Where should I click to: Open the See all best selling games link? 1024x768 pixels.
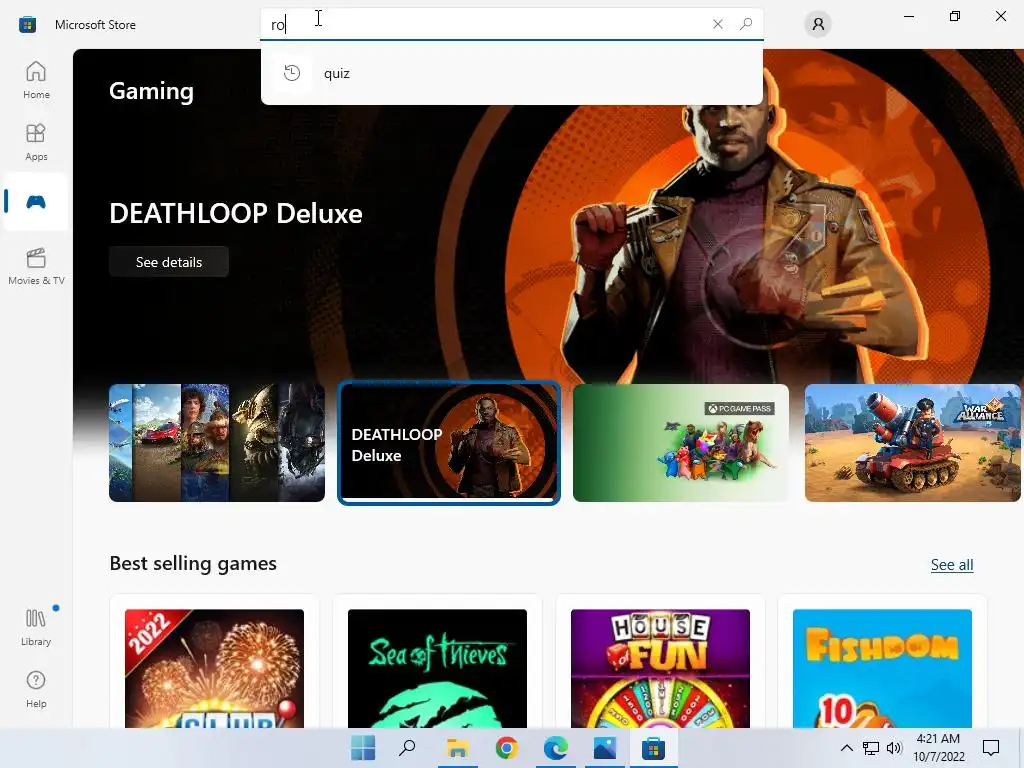(952, 565)
